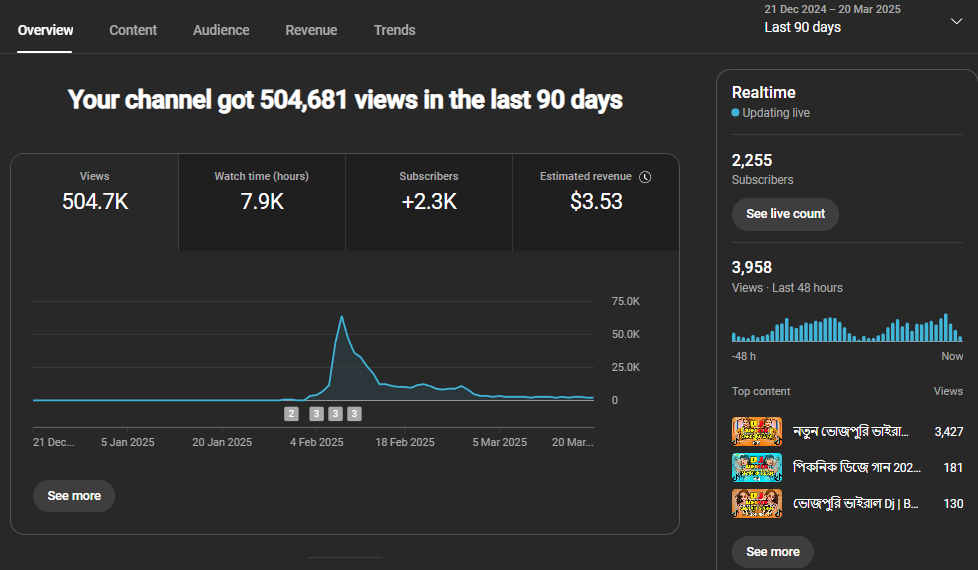Open thumbnail of video with 130 views
Screen dimensions: 978x570
(757, 503)
